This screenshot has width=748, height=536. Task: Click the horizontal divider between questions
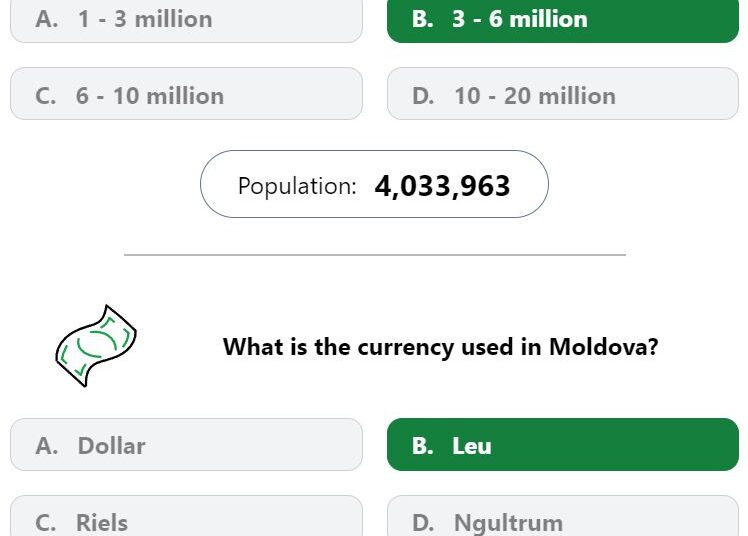click(x=375, y=255)
